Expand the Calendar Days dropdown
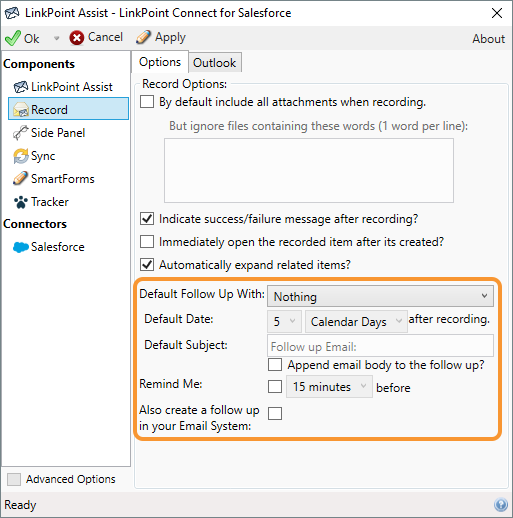 click(356, 322)
